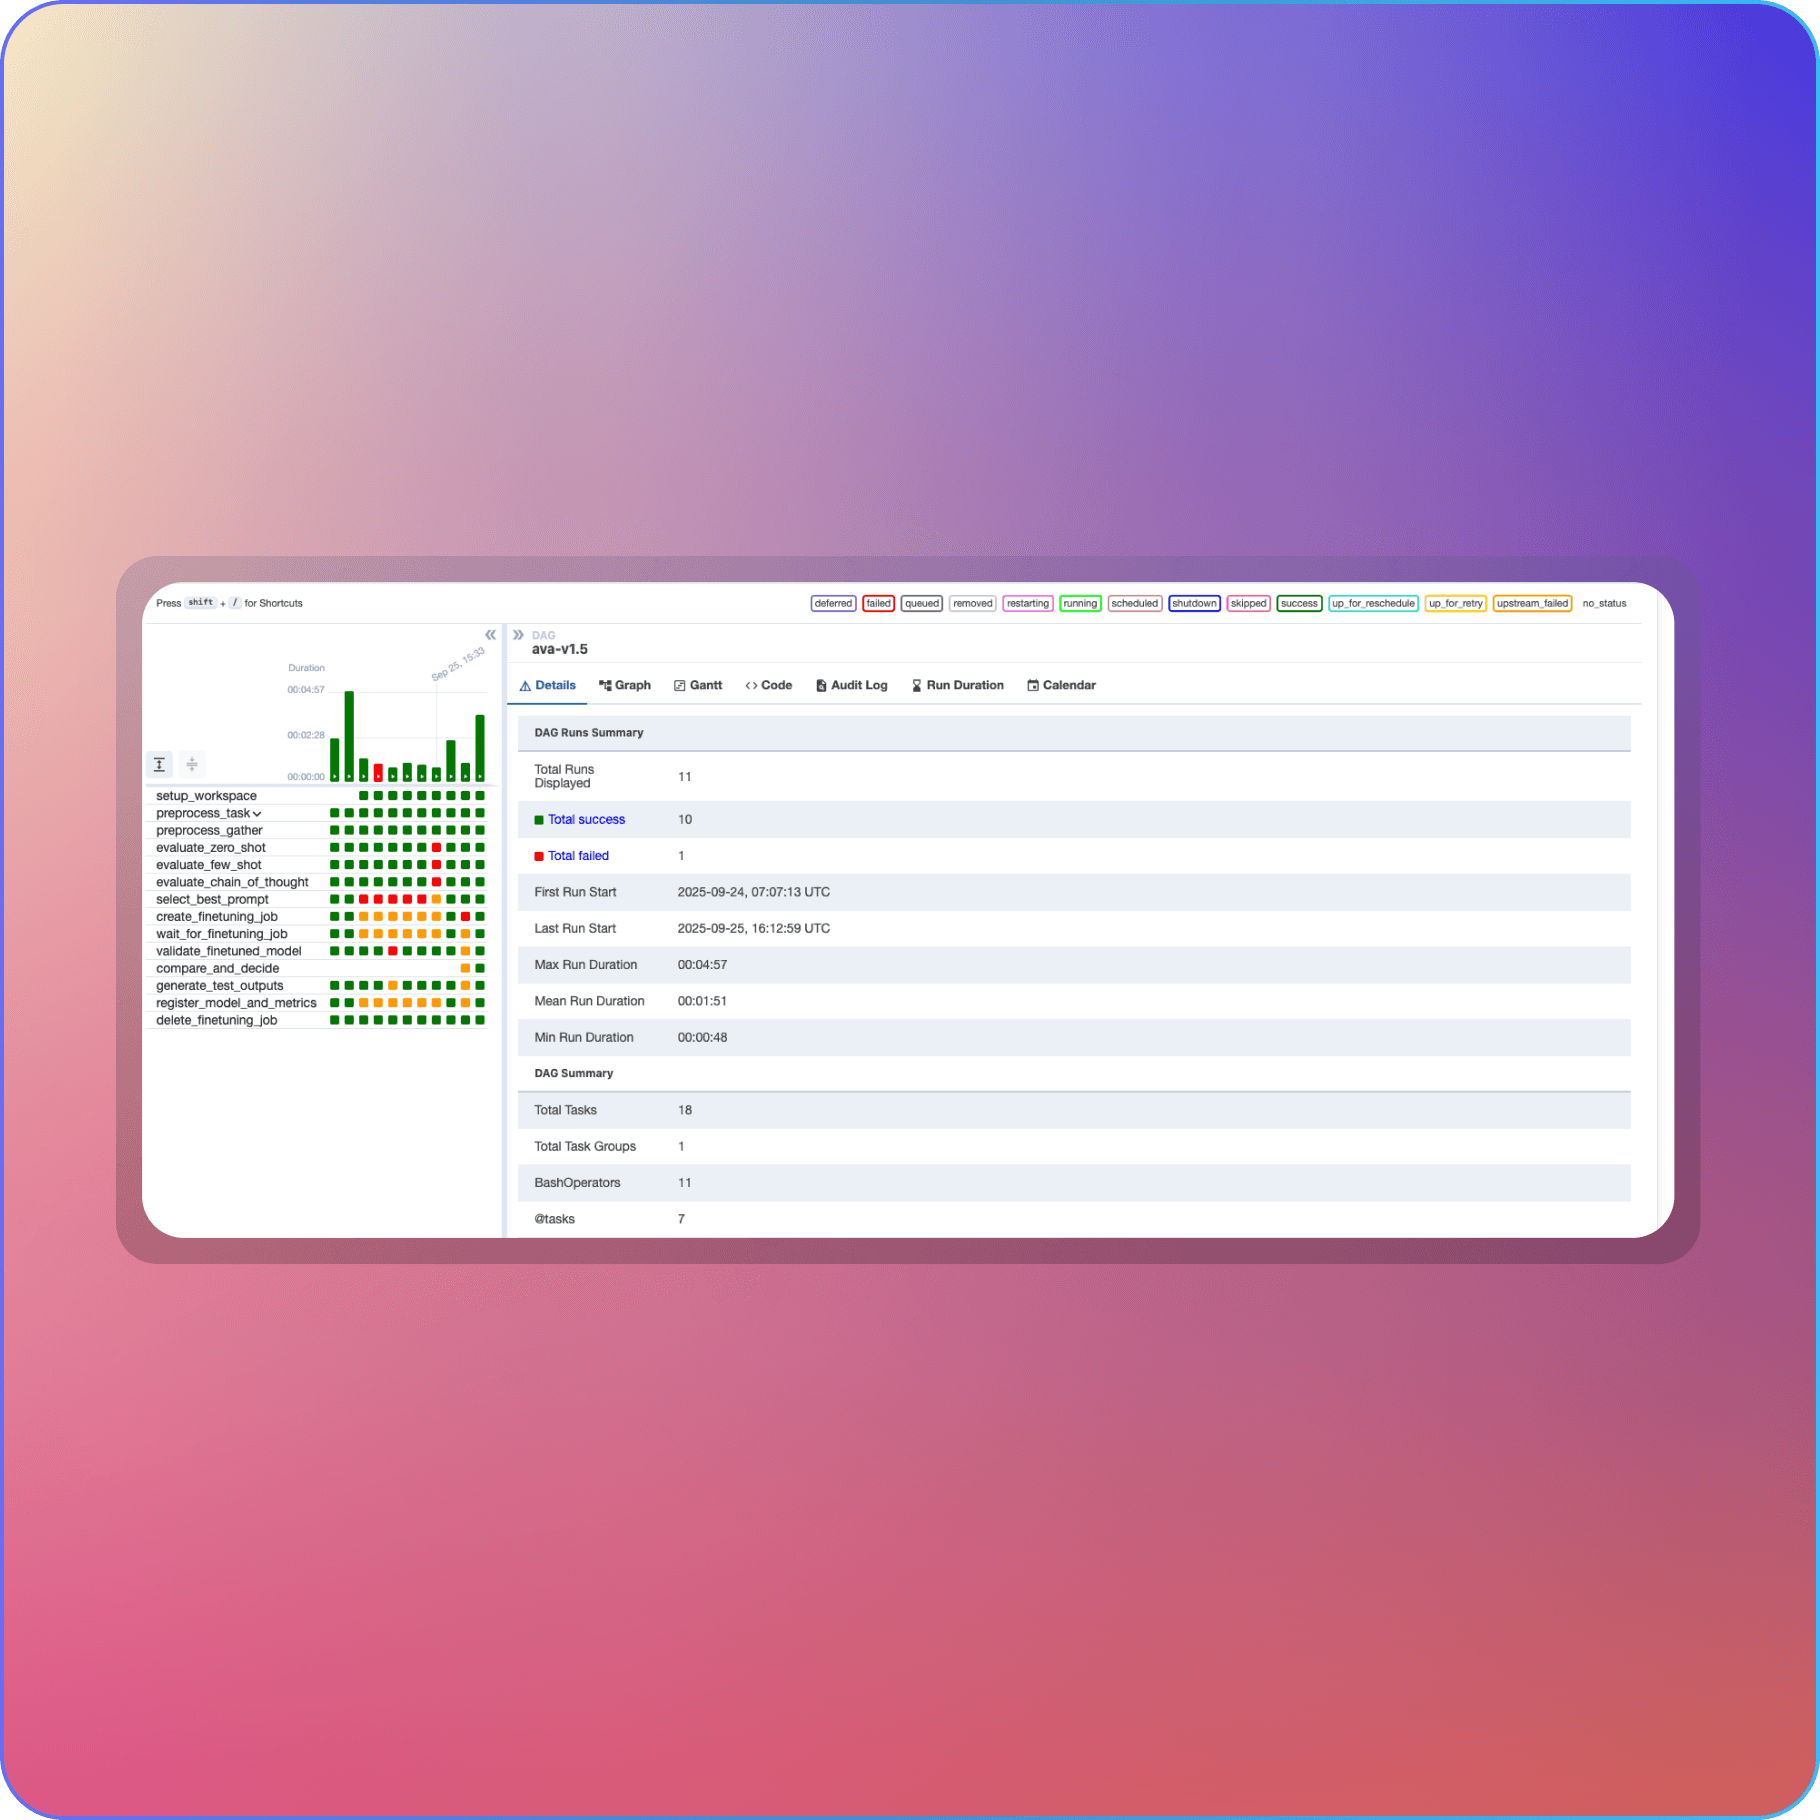This screenshot has width=1820, height=1820.
Task: Click the queued status legend badge
Action: point(922,603)
